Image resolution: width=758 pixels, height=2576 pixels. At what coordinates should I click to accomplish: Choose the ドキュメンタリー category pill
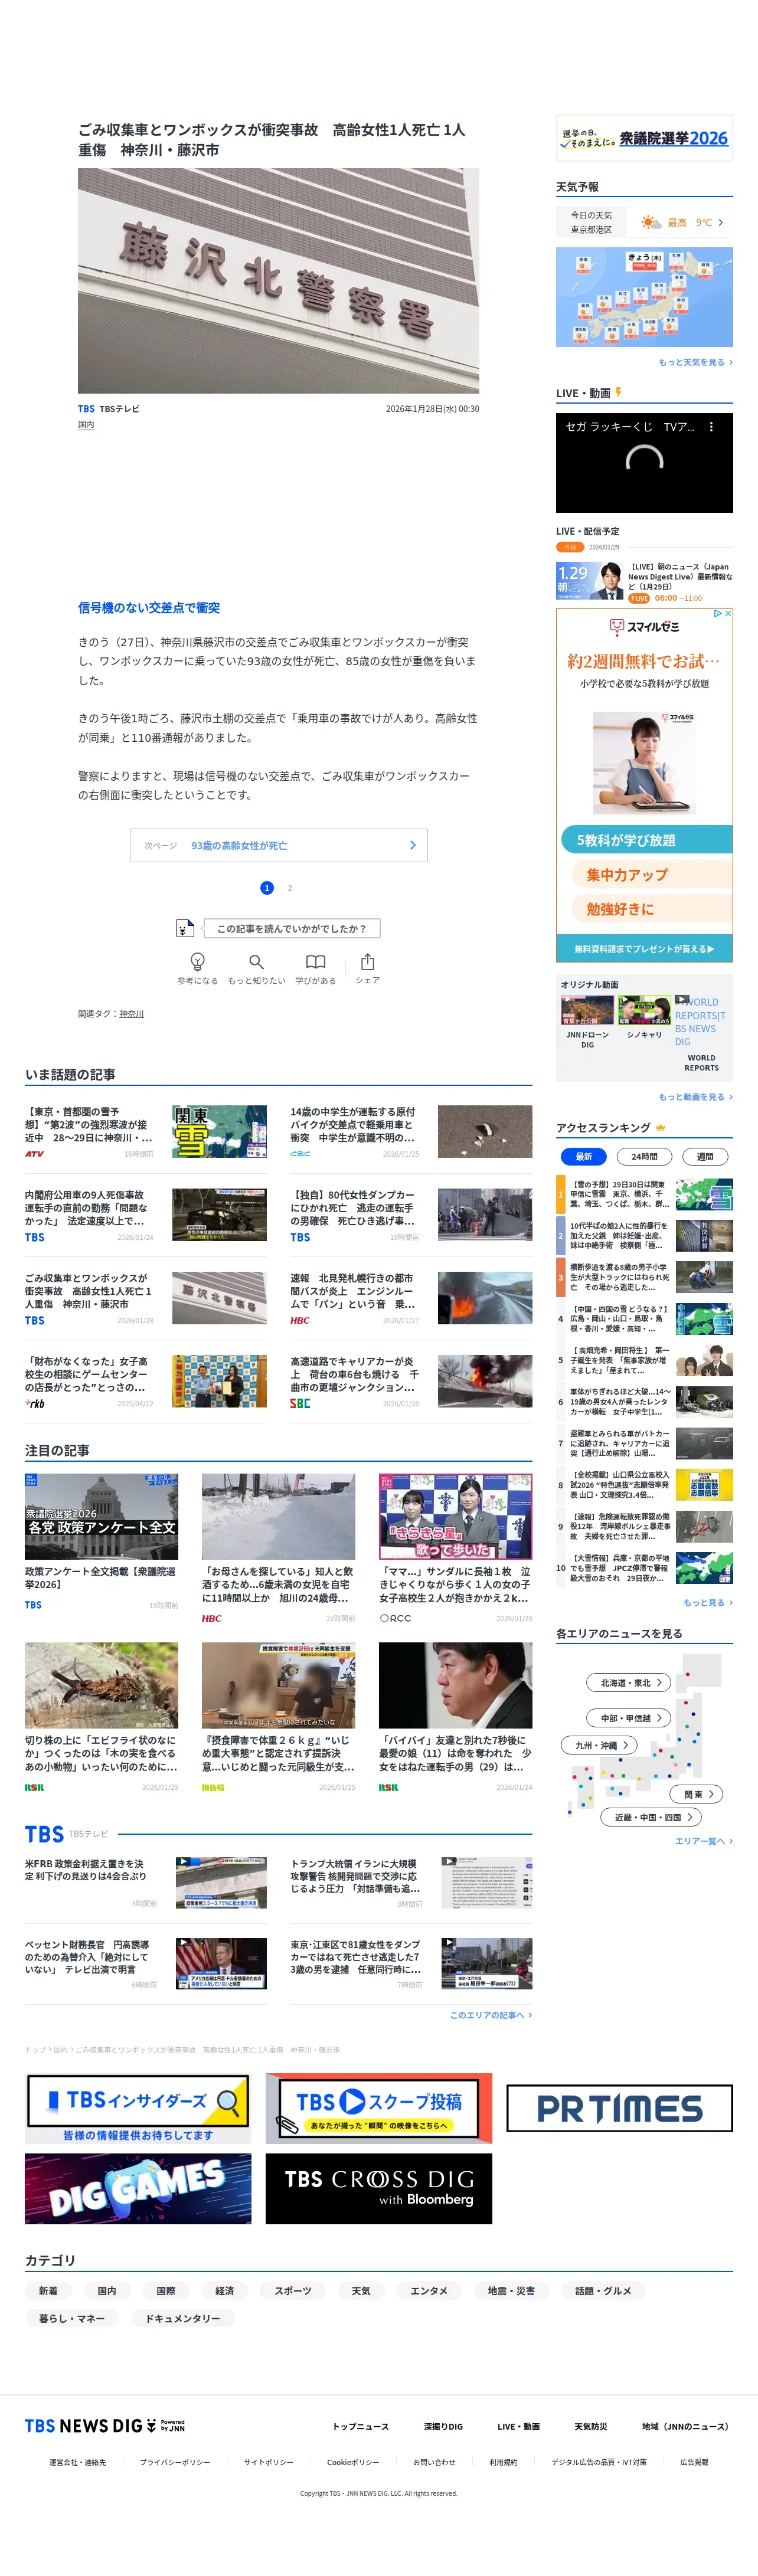pyautogui.click(x=183, y=2318)
